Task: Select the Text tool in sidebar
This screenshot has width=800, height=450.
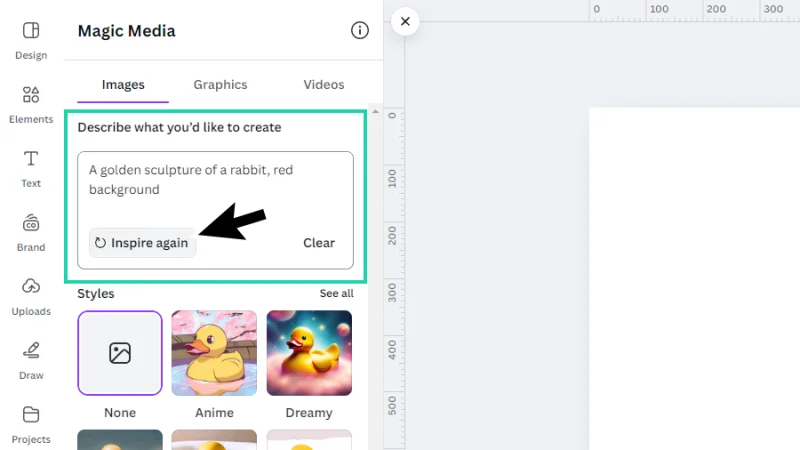Action: (31, 168)
